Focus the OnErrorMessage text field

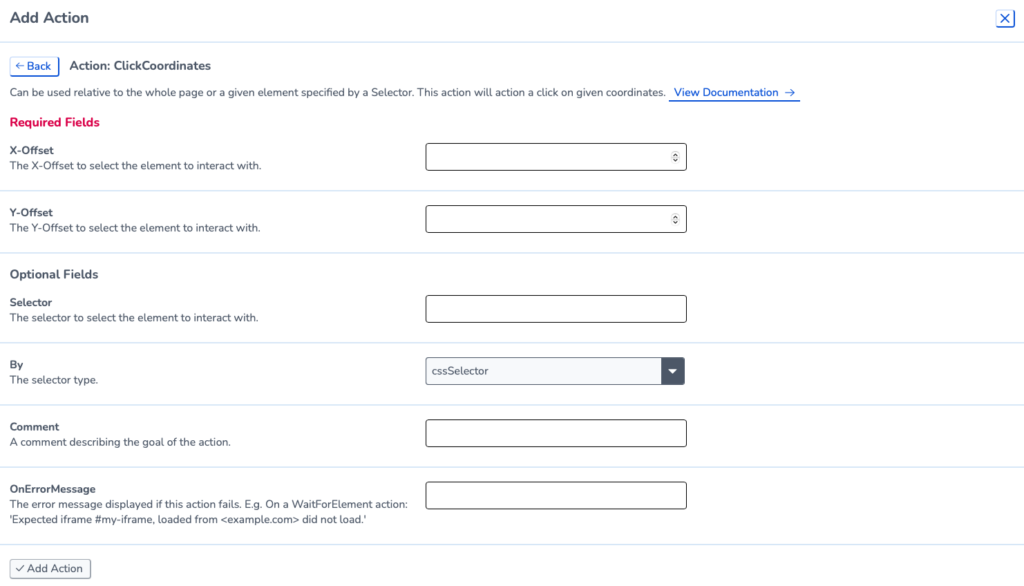(x=556, y=495)
